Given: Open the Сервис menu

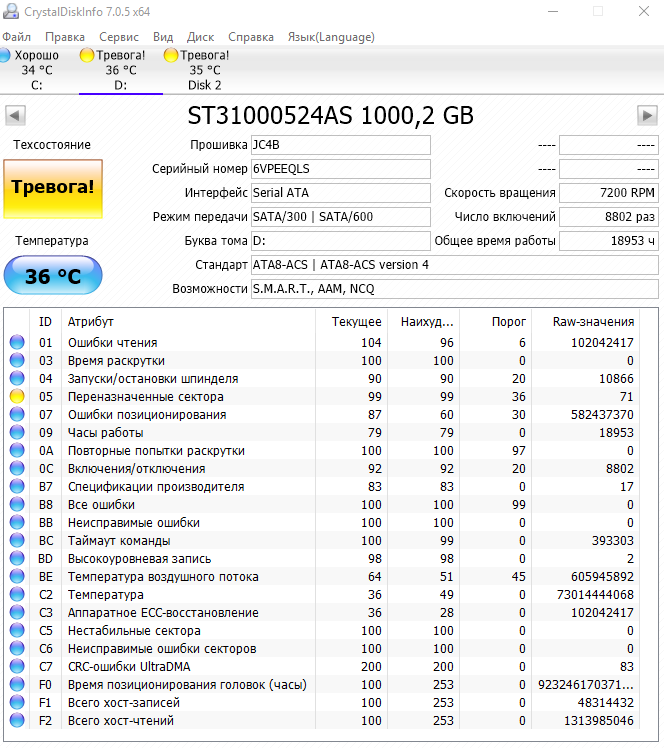Looking at the screenshot, I should (119, 37).
